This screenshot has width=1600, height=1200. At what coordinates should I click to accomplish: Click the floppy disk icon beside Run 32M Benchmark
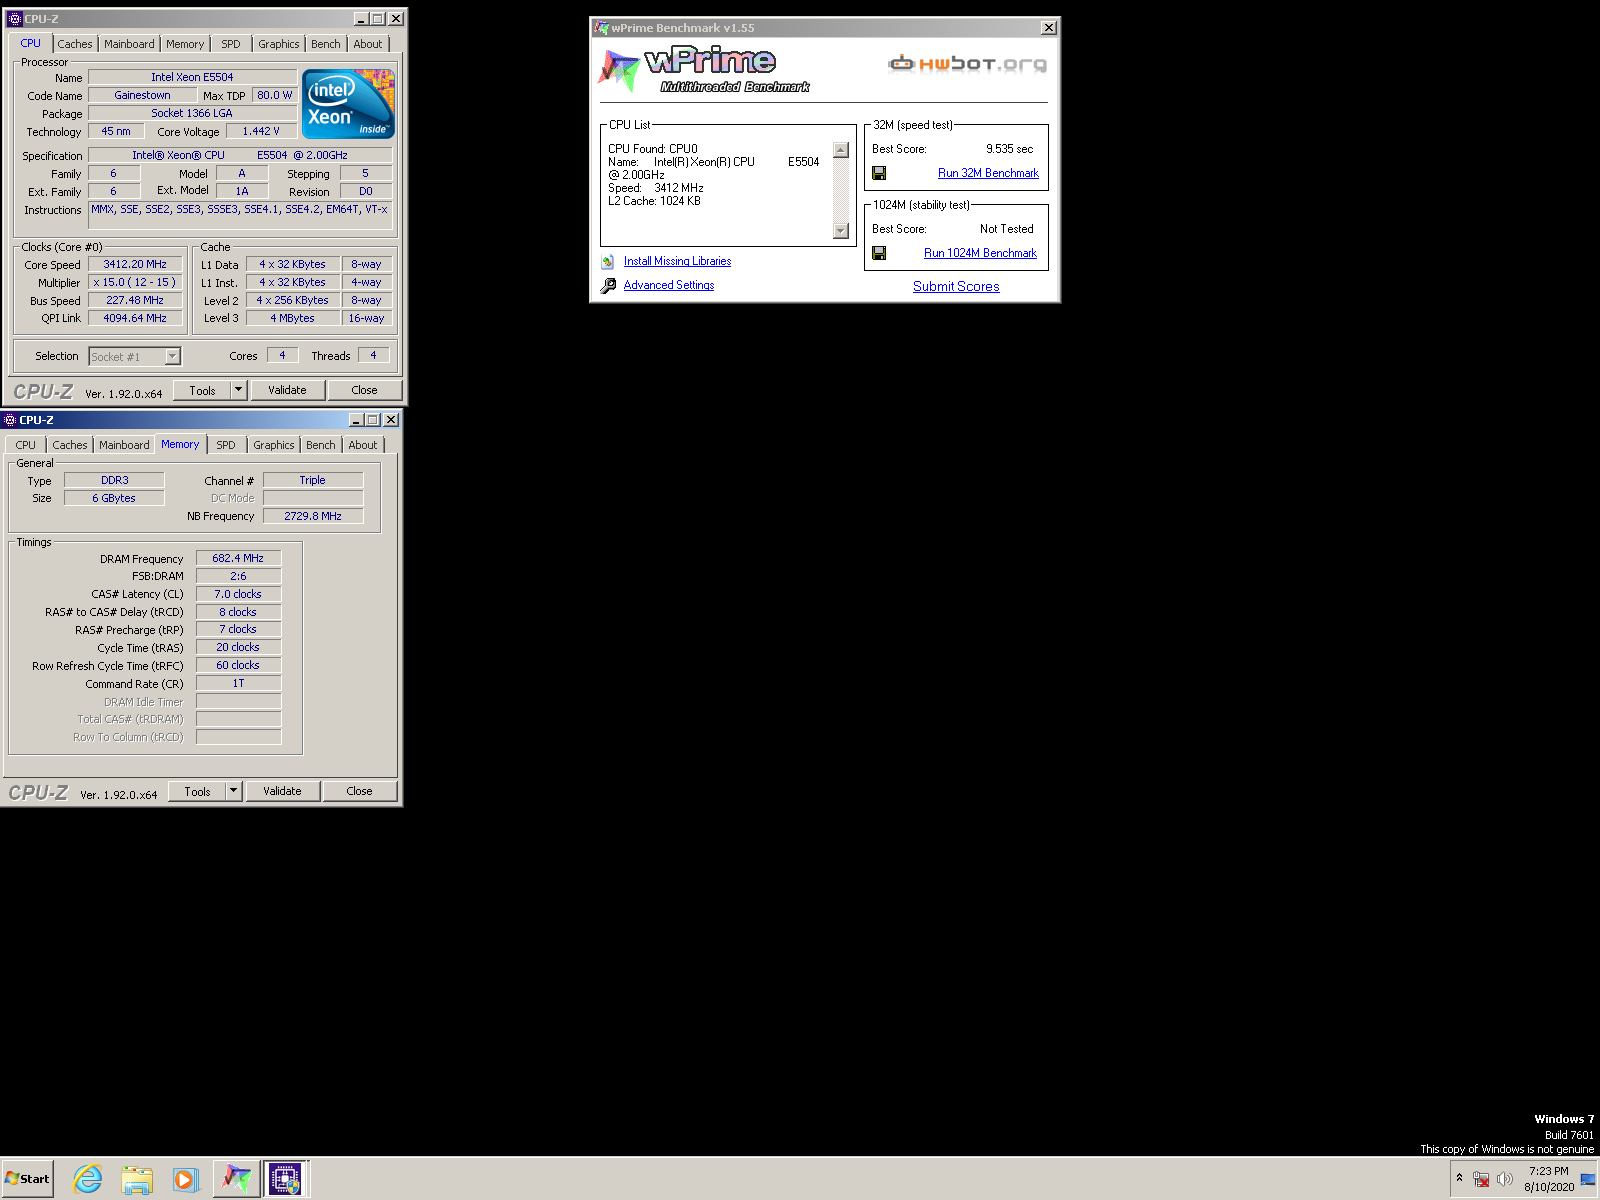point(879,173)
